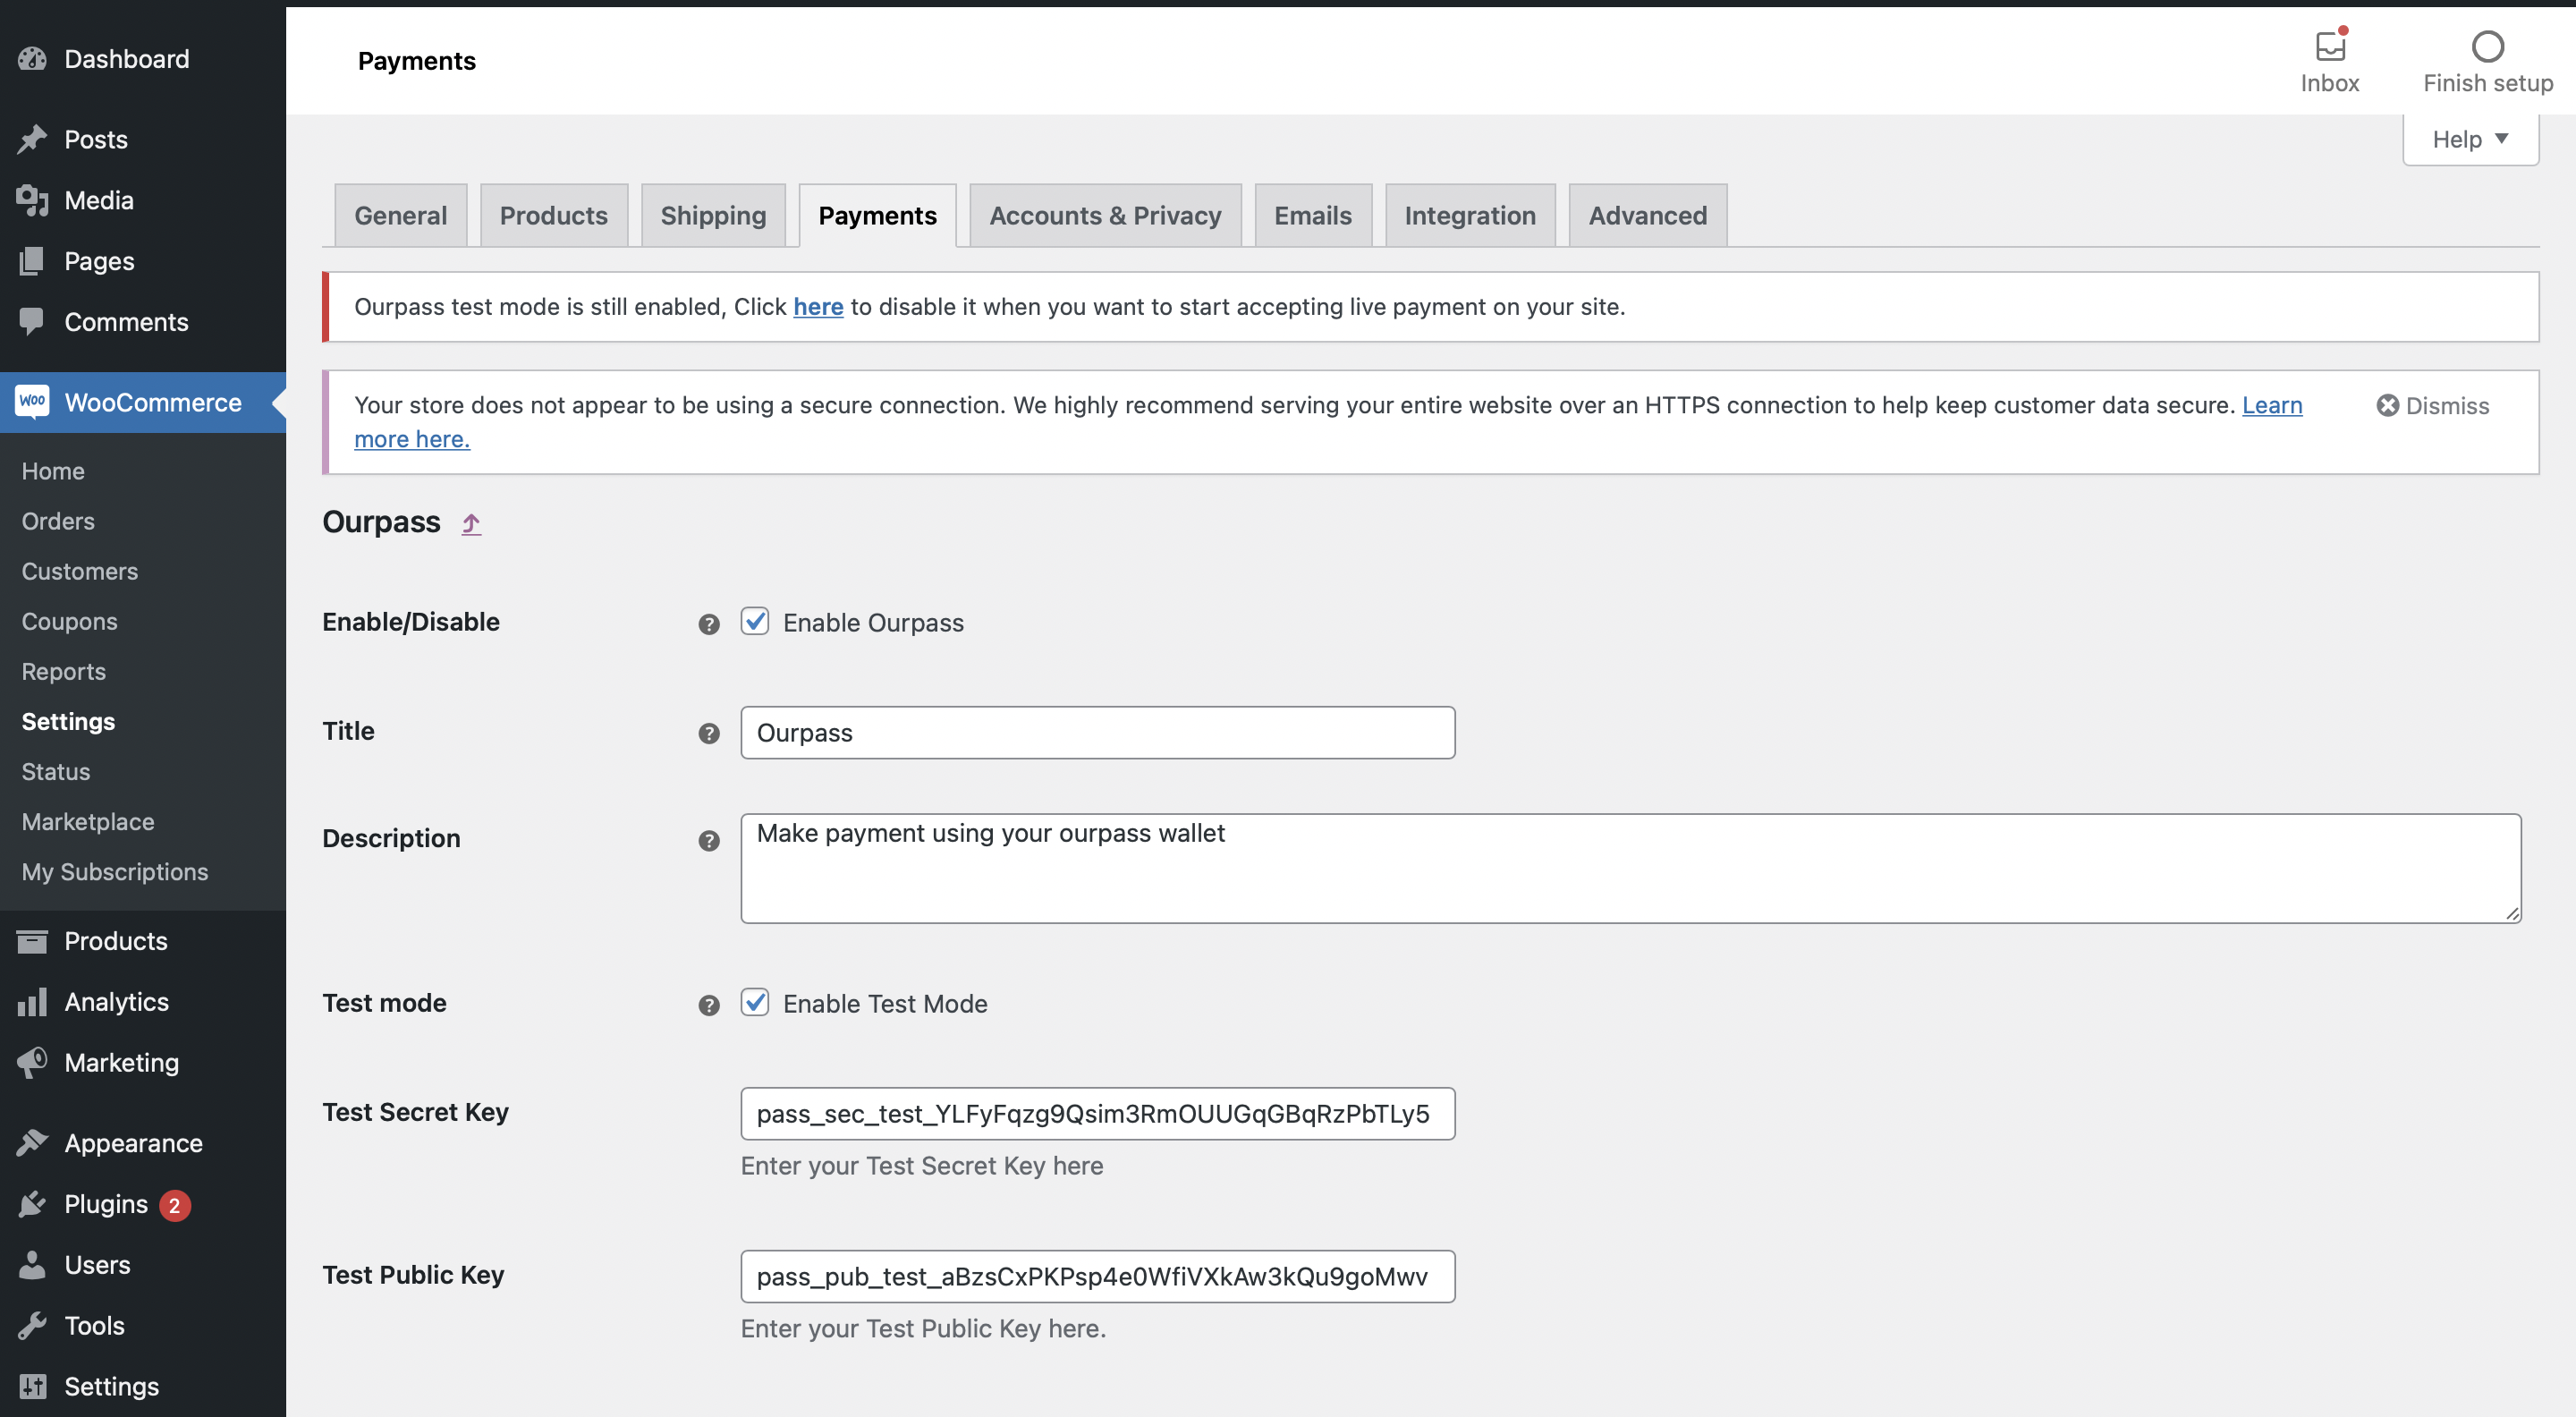Switch to the Shipping tab

tap(713, 215)
